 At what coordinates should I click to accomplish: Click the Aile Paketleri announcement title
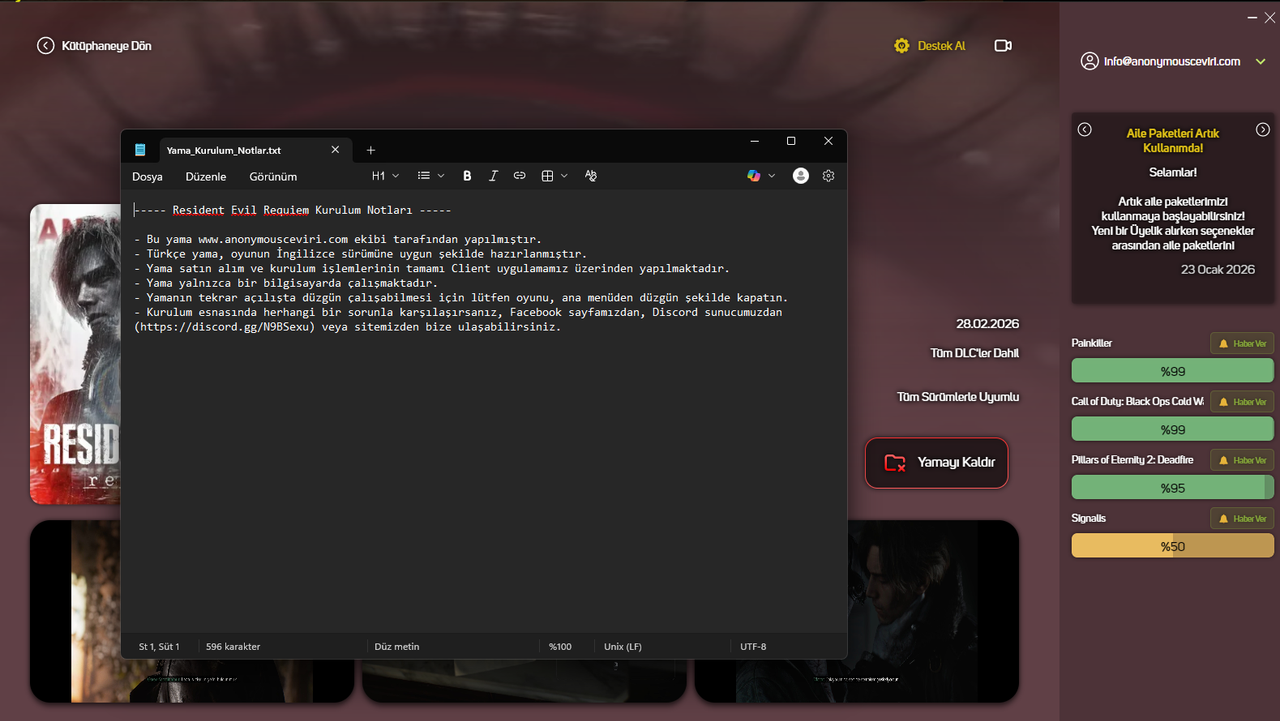tap(1172, 140)
